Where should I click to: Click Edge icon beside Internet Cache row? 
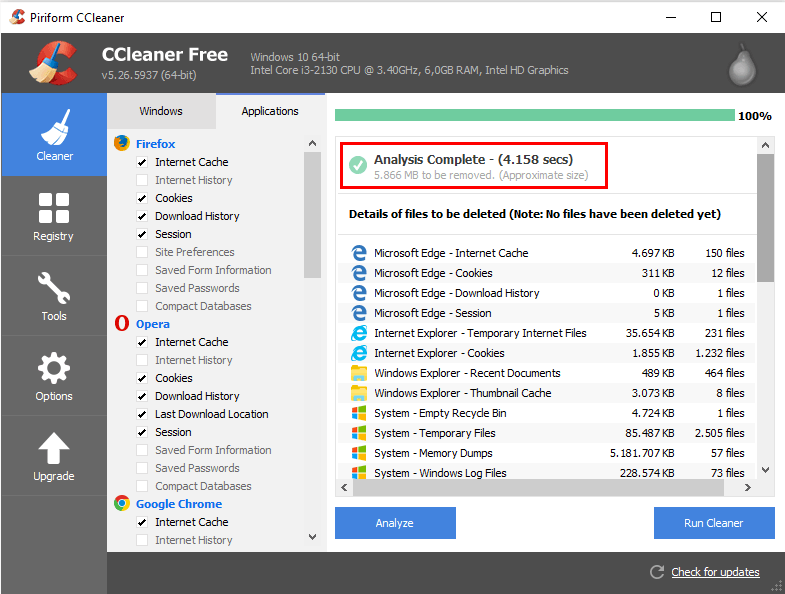tap(359, 253)
